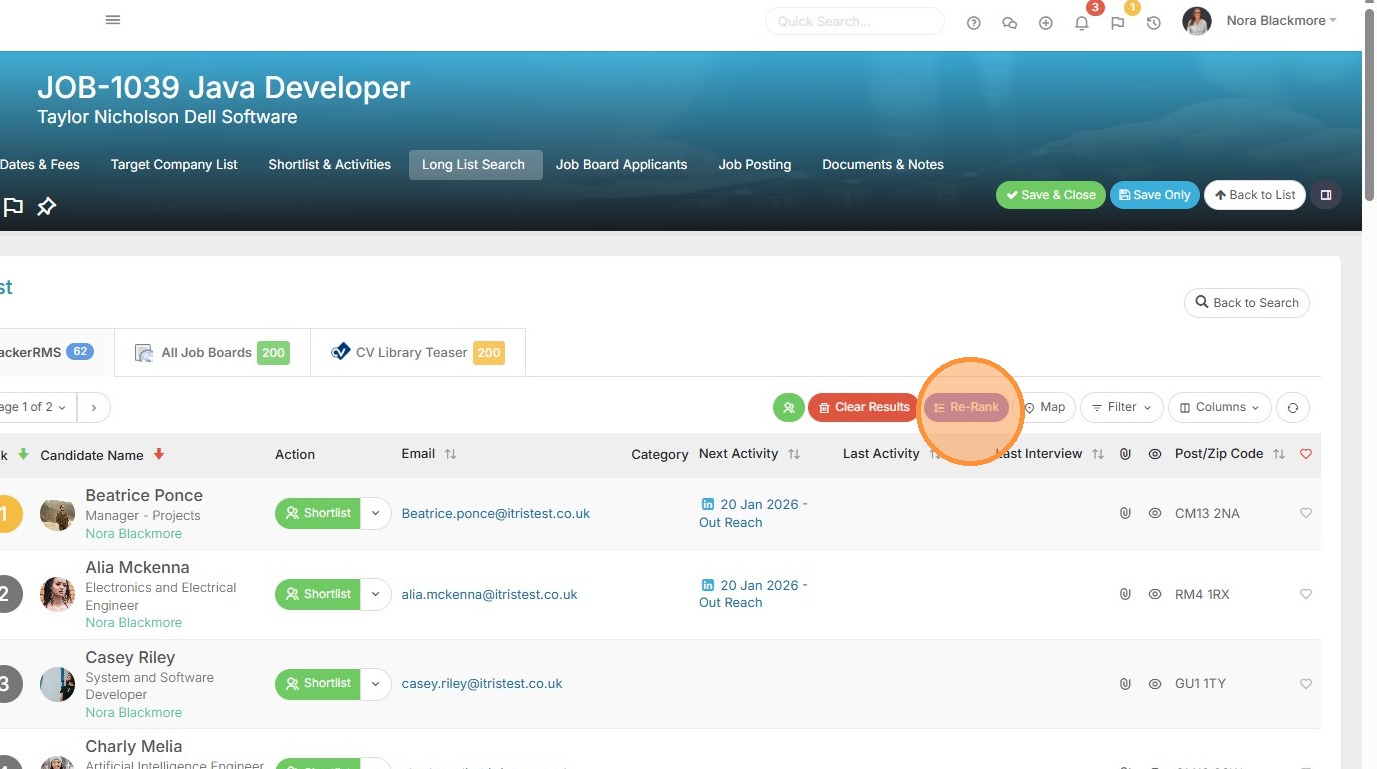Focus the Quick Search field
The image size is (1377, 769).
click(855, 21)
